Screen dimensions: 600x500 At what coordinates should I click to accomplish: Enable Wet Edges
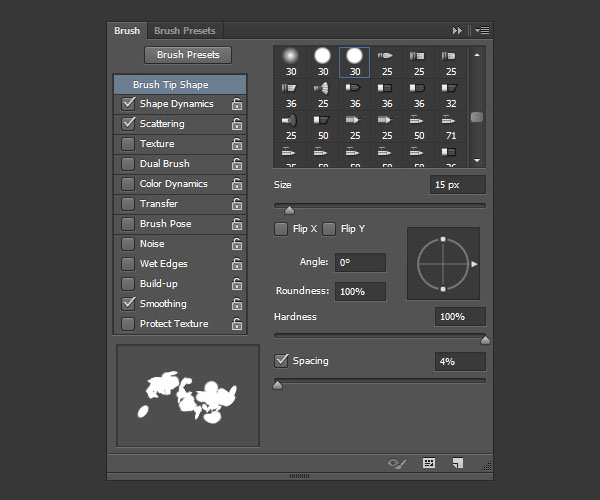point(128,264)
